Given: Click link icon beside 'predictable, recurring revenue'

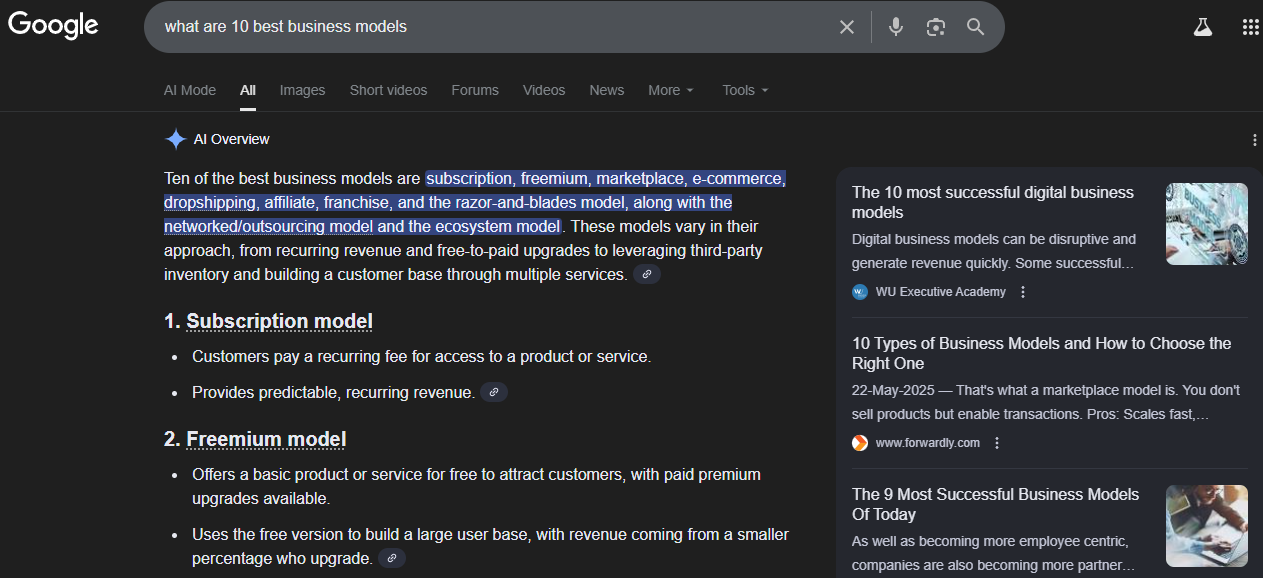Looking at the screenshot, I should (x=494, y=393).
